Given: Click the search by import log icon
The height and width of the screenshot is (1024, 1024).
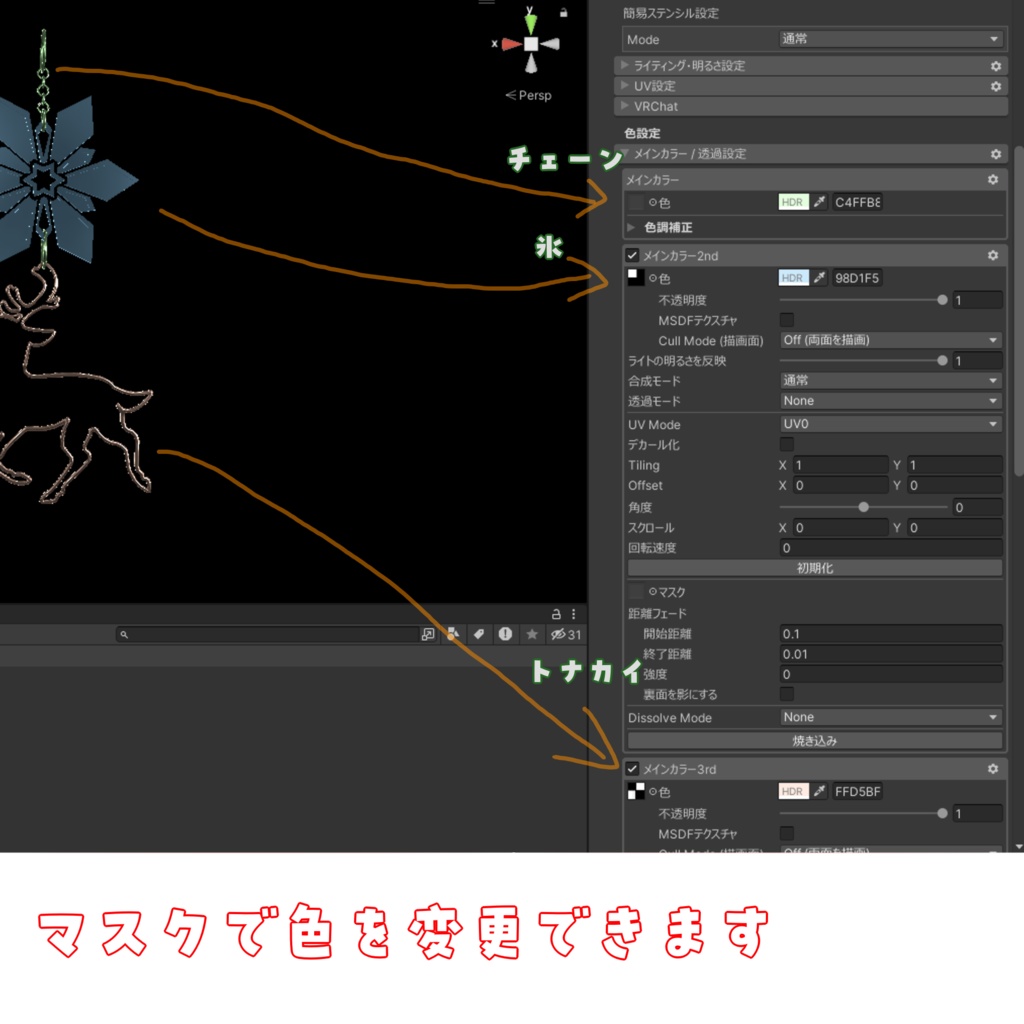Looking at the screenshot, I should pos(505,633).
